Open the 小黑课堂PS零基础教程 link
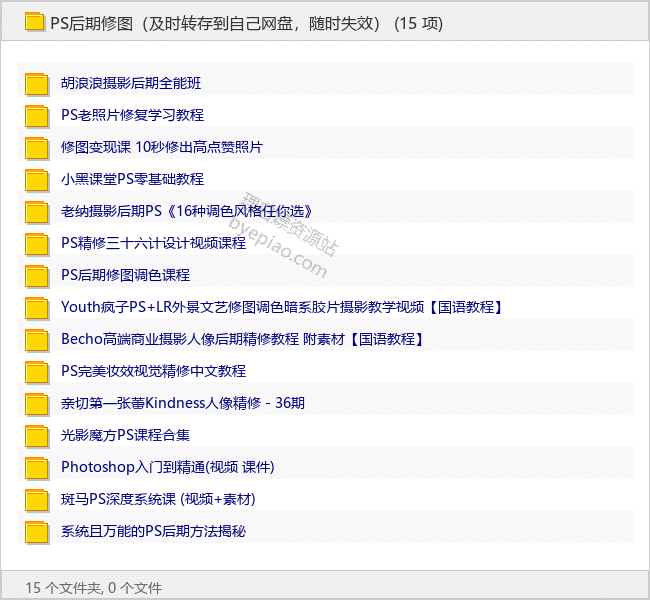 click(x=133, y=179)
